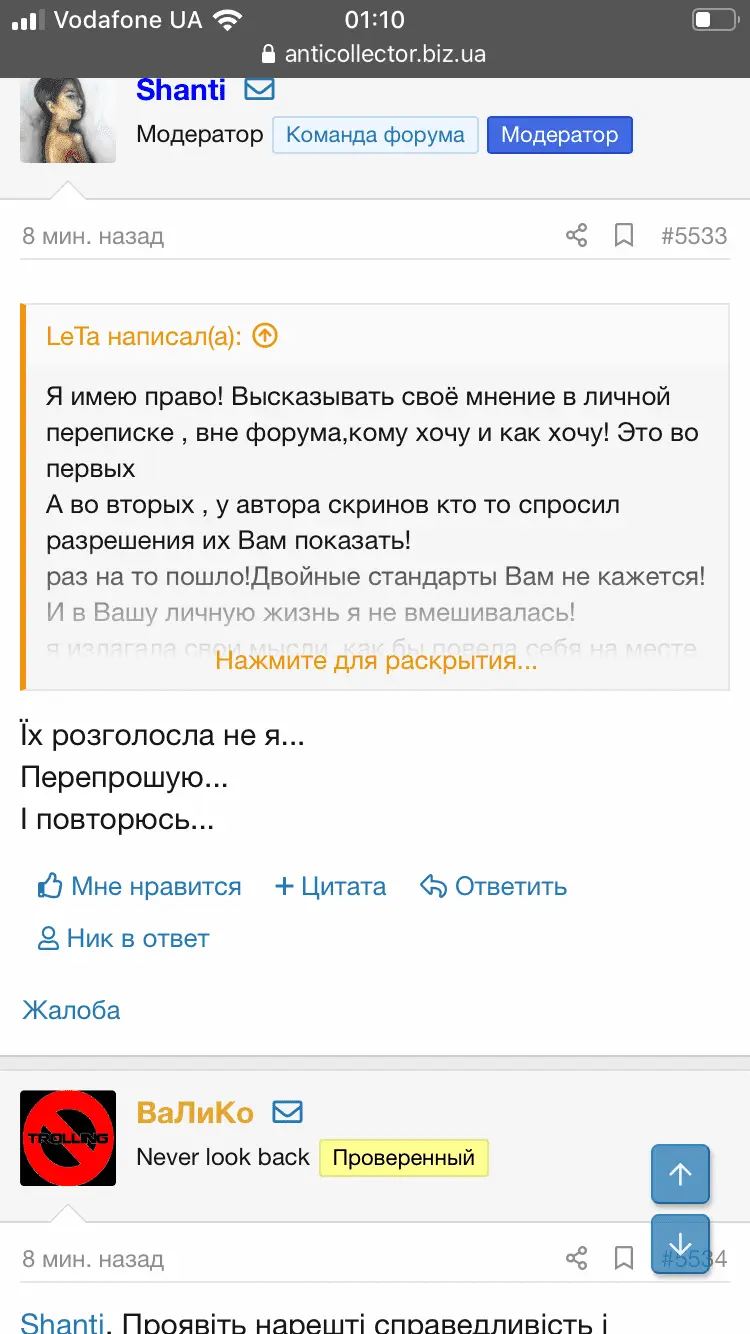
Task: Insert nickname with Ник в ответ
Action: click(123, 938)
